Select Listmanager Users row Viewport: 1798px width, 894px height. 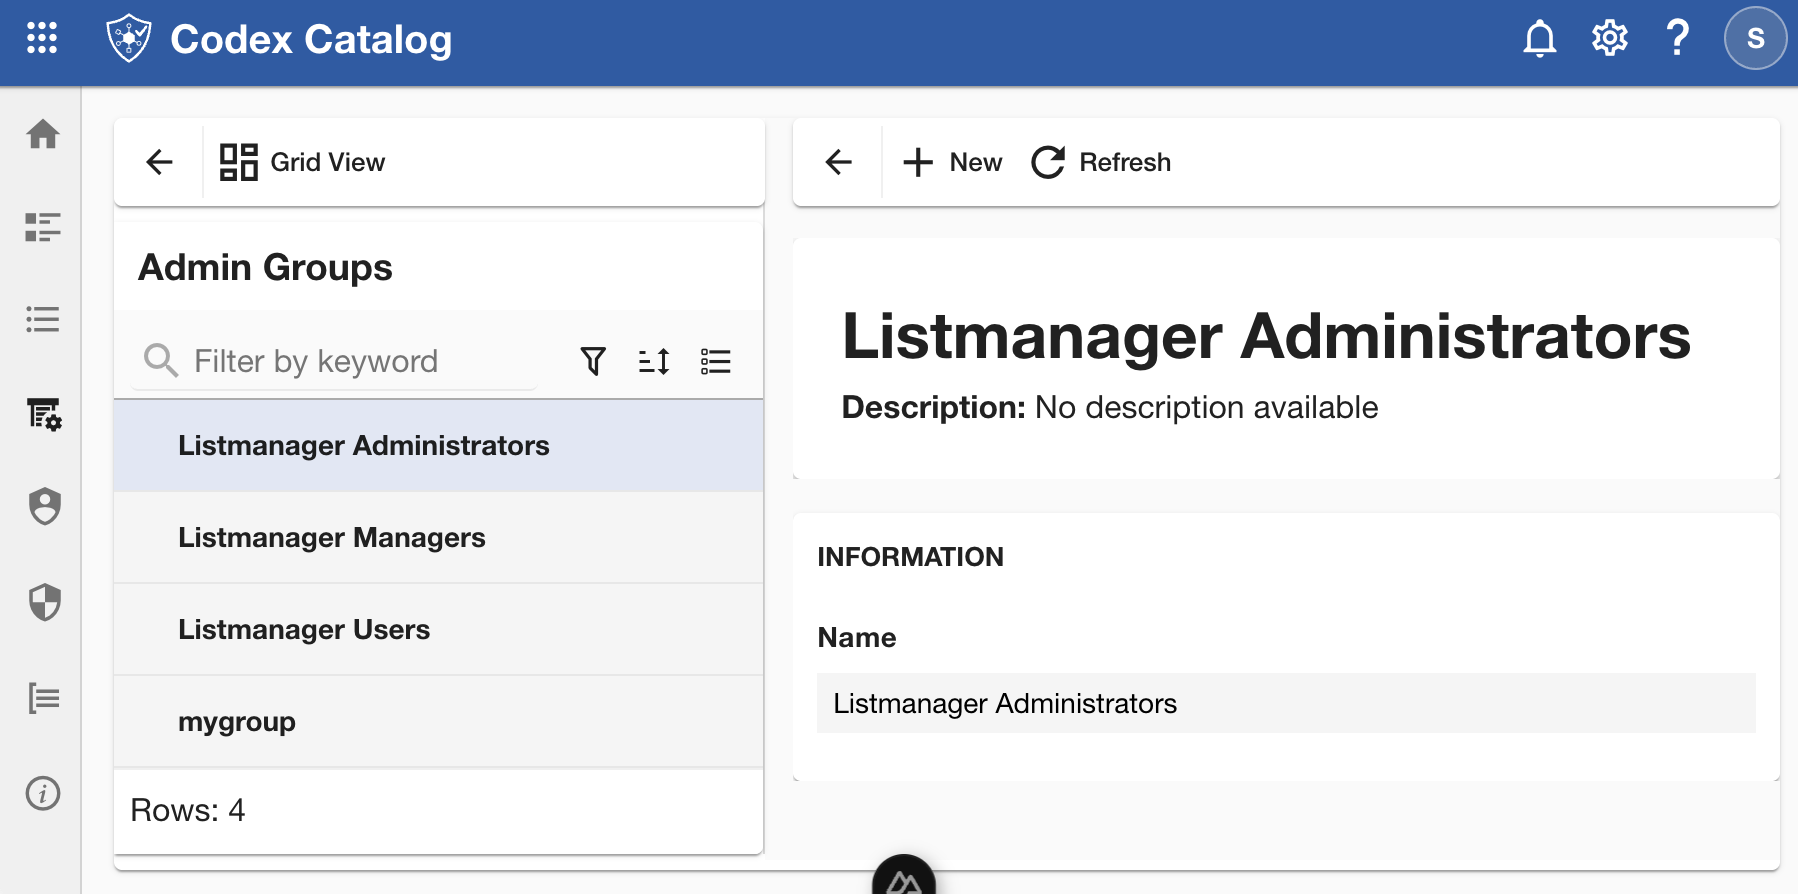pyautogui.click(x=439, y=630)
